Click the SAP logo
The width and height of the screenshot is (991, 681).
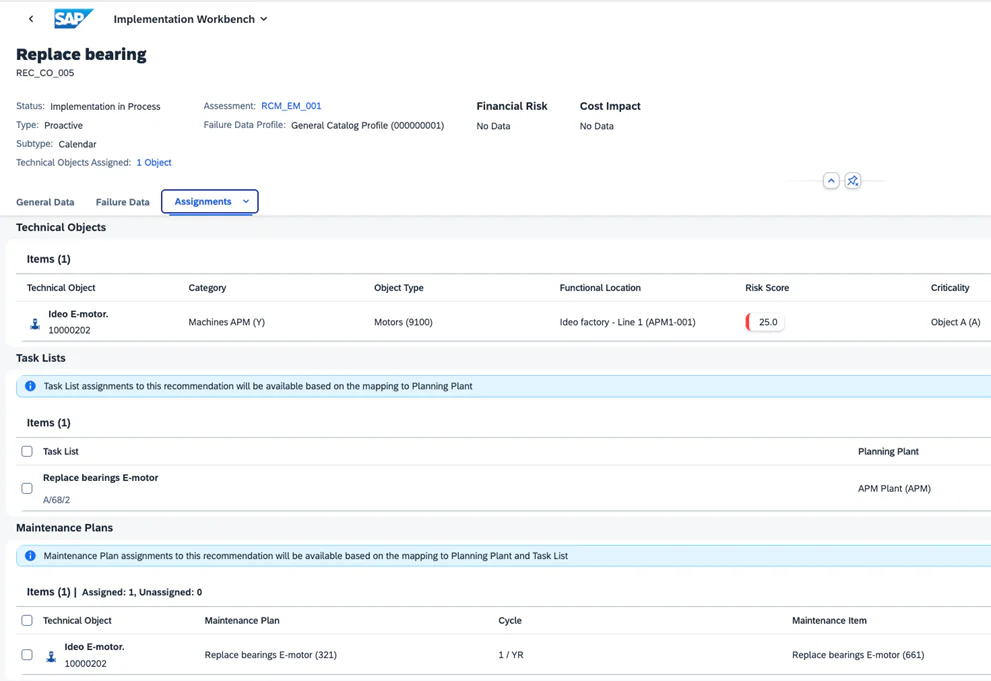coord(73,19)
